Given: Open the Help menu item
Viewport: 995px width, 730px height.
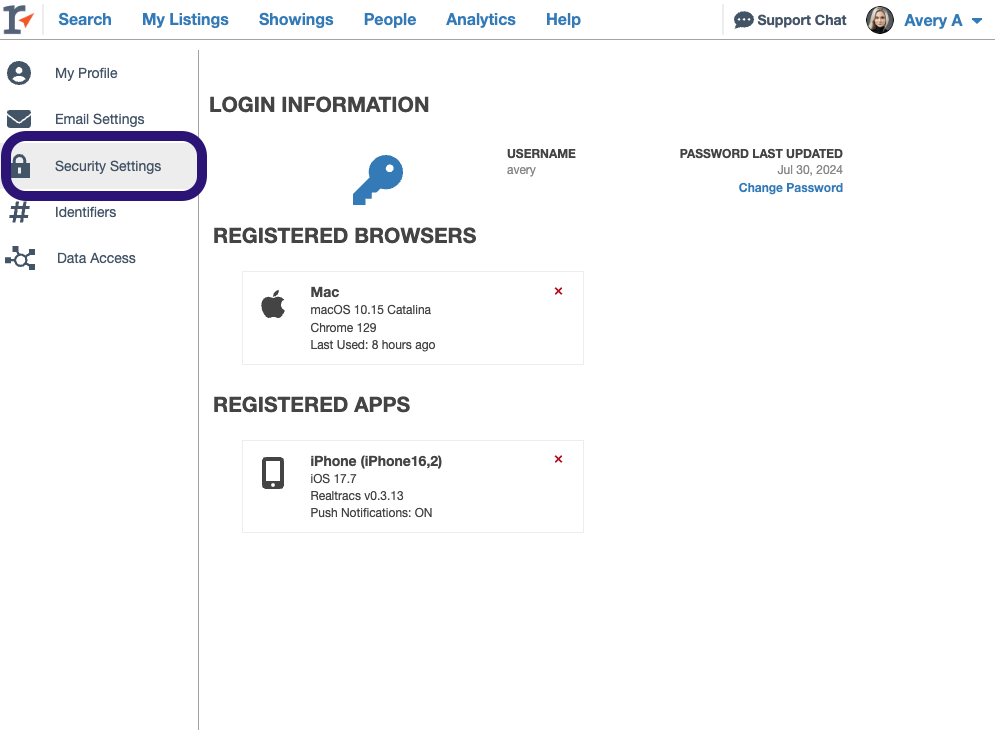Looking at the screenshot, I should click(563, 19).
